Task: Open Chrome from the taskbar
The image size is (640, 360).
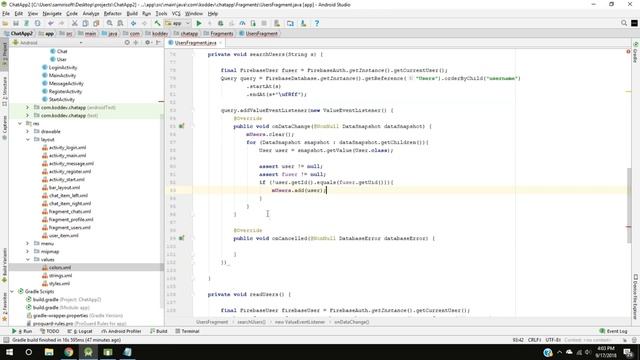Action: pos(68,352)
